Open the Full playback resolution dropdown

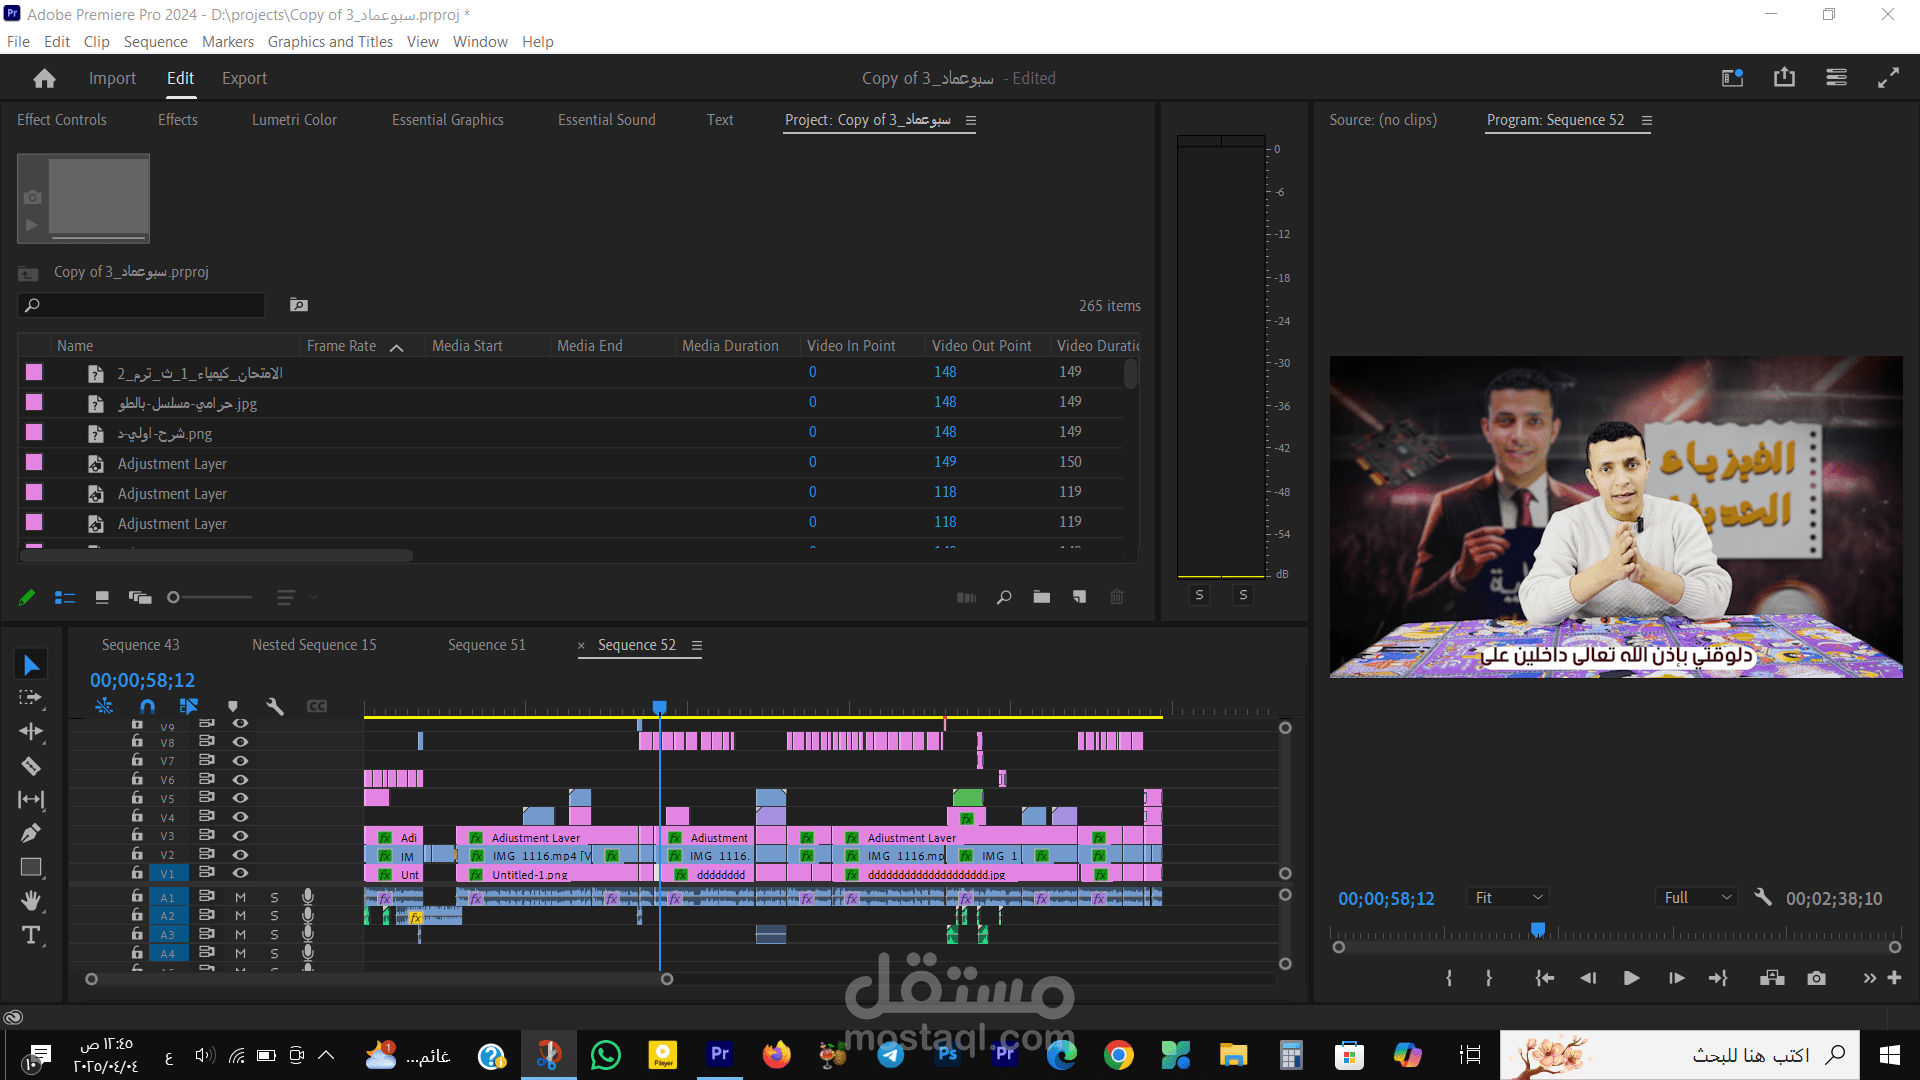click(1697, 898)
